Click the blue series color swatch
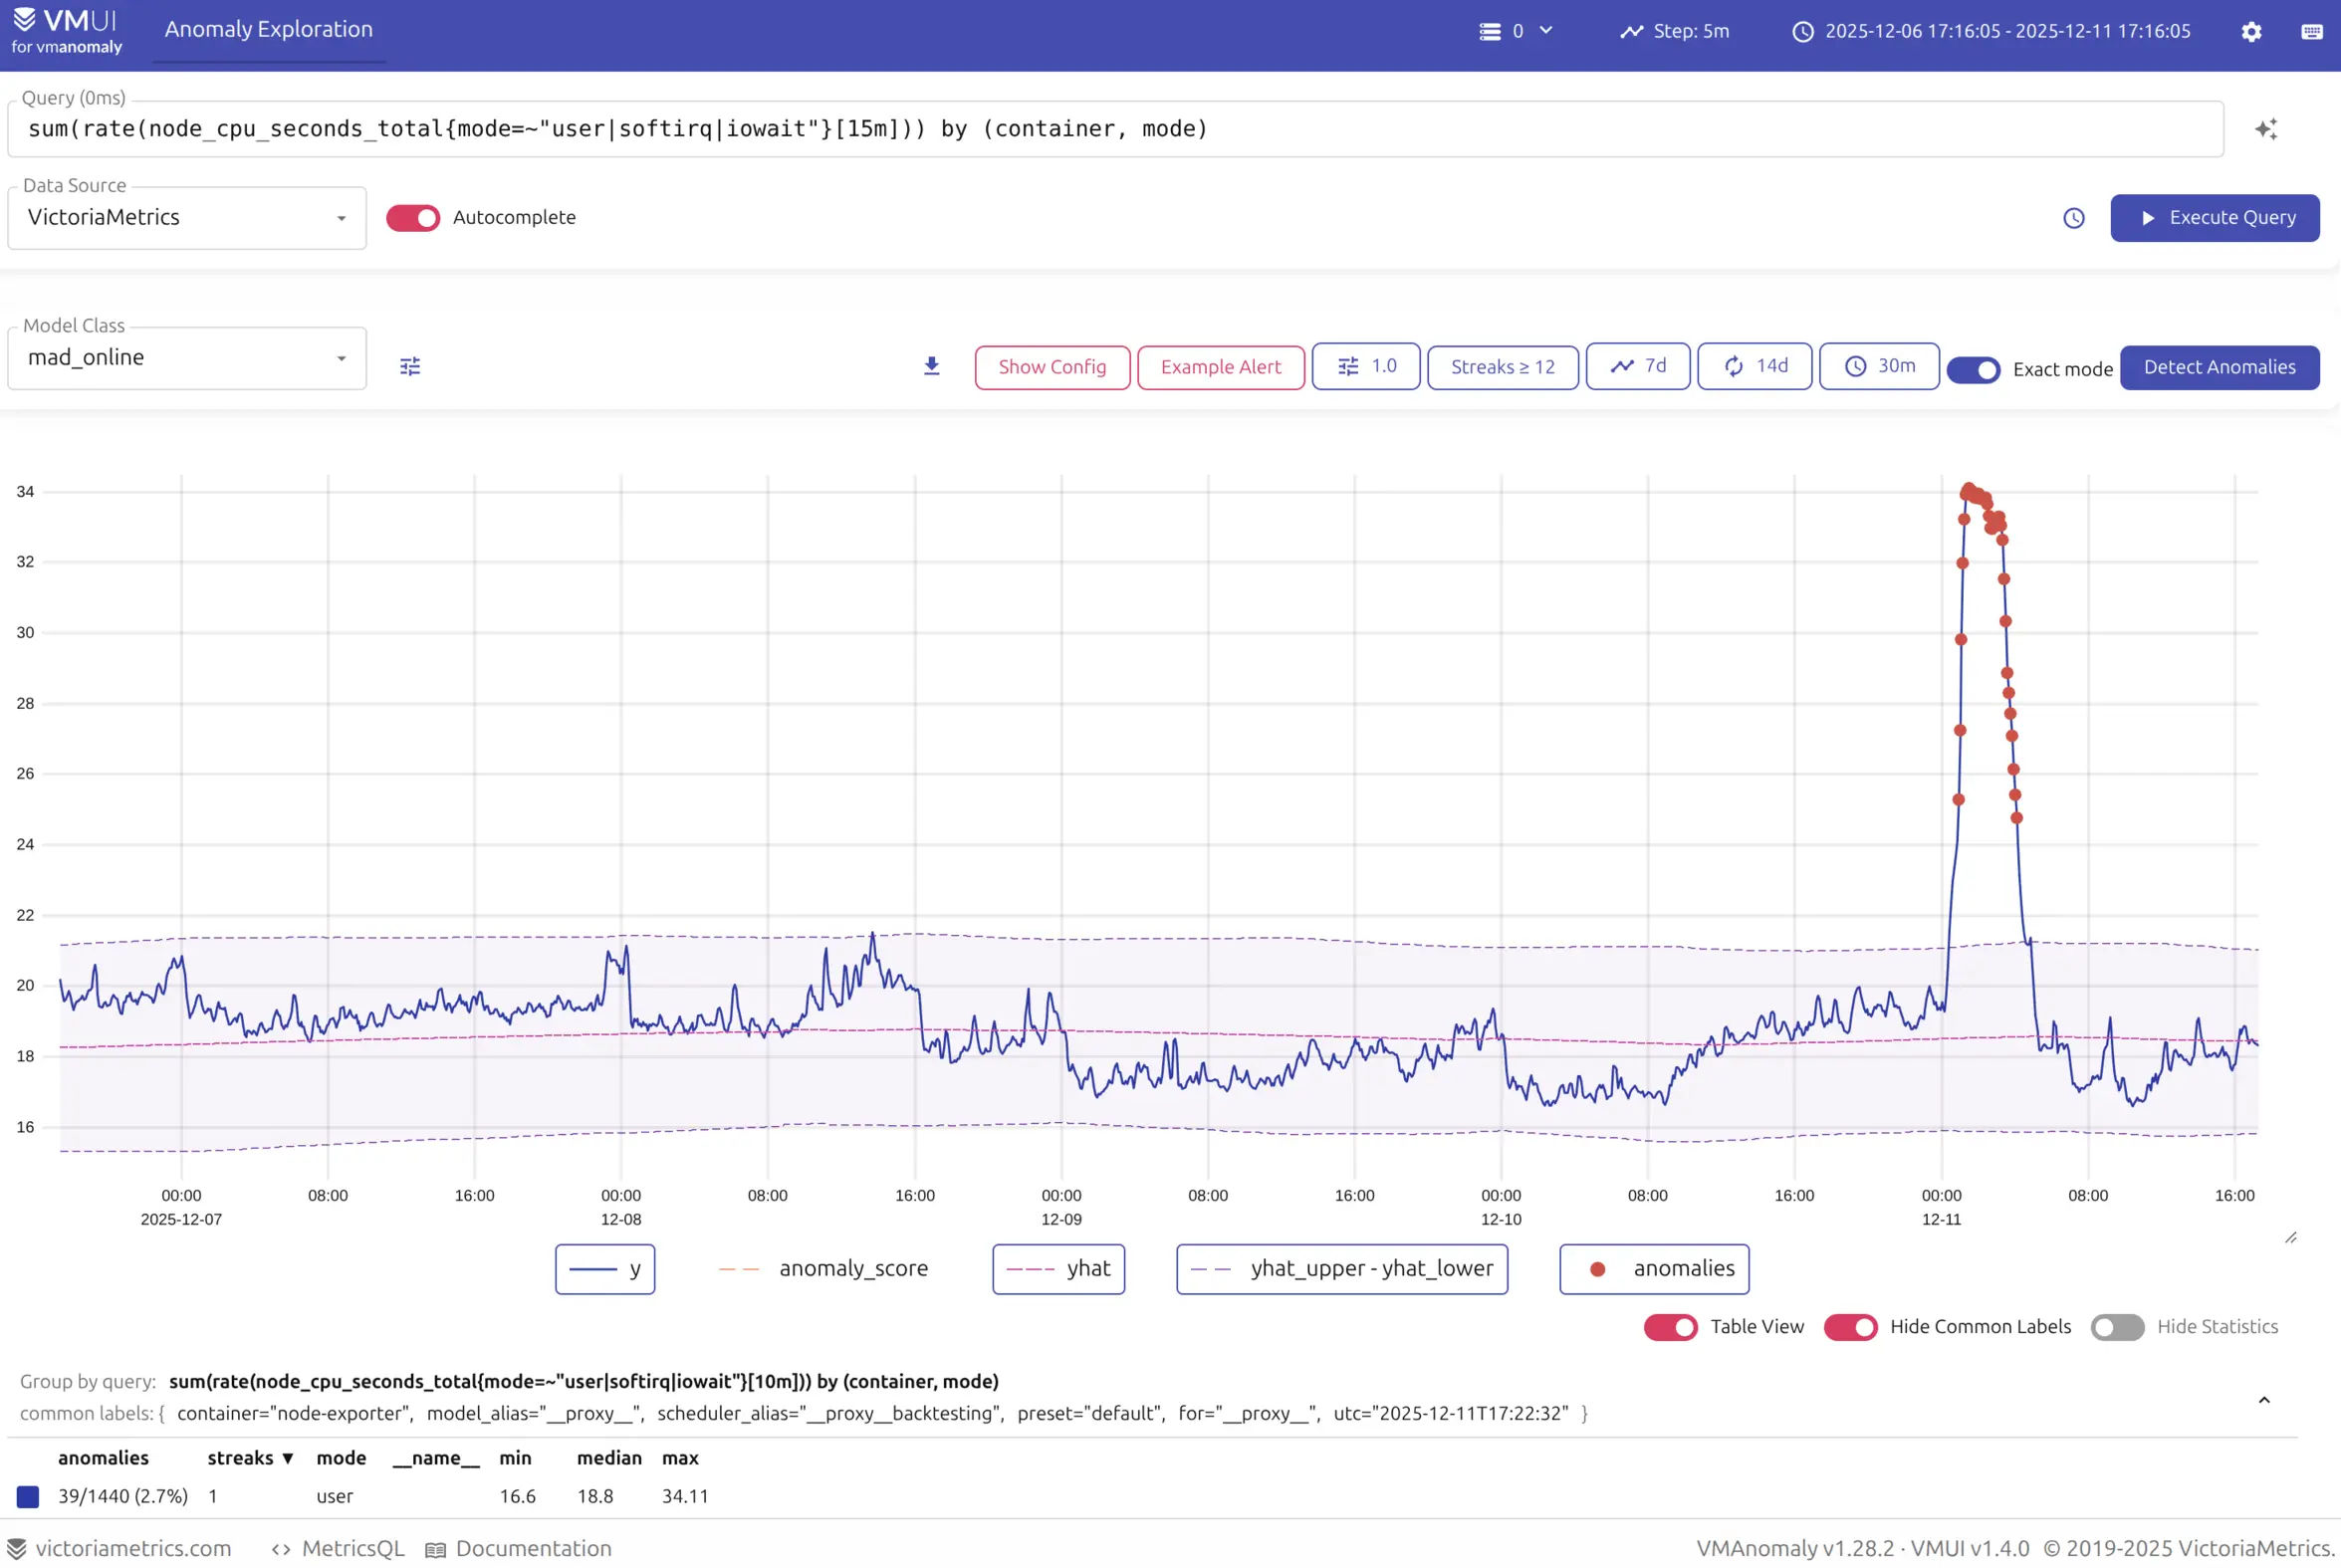Image resolution: width=2341 pixels, height=1568 pixels. [28, 1496]
